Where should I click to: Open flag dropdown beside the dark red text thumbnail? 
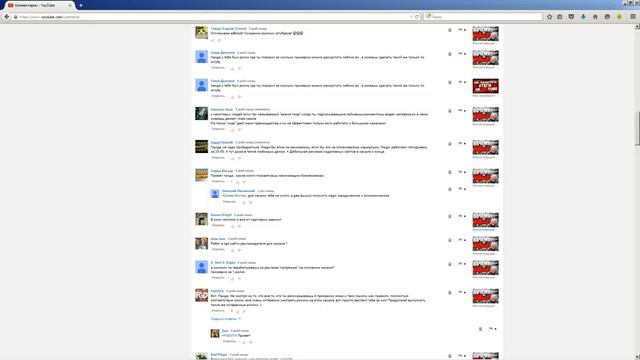point(462,82)
